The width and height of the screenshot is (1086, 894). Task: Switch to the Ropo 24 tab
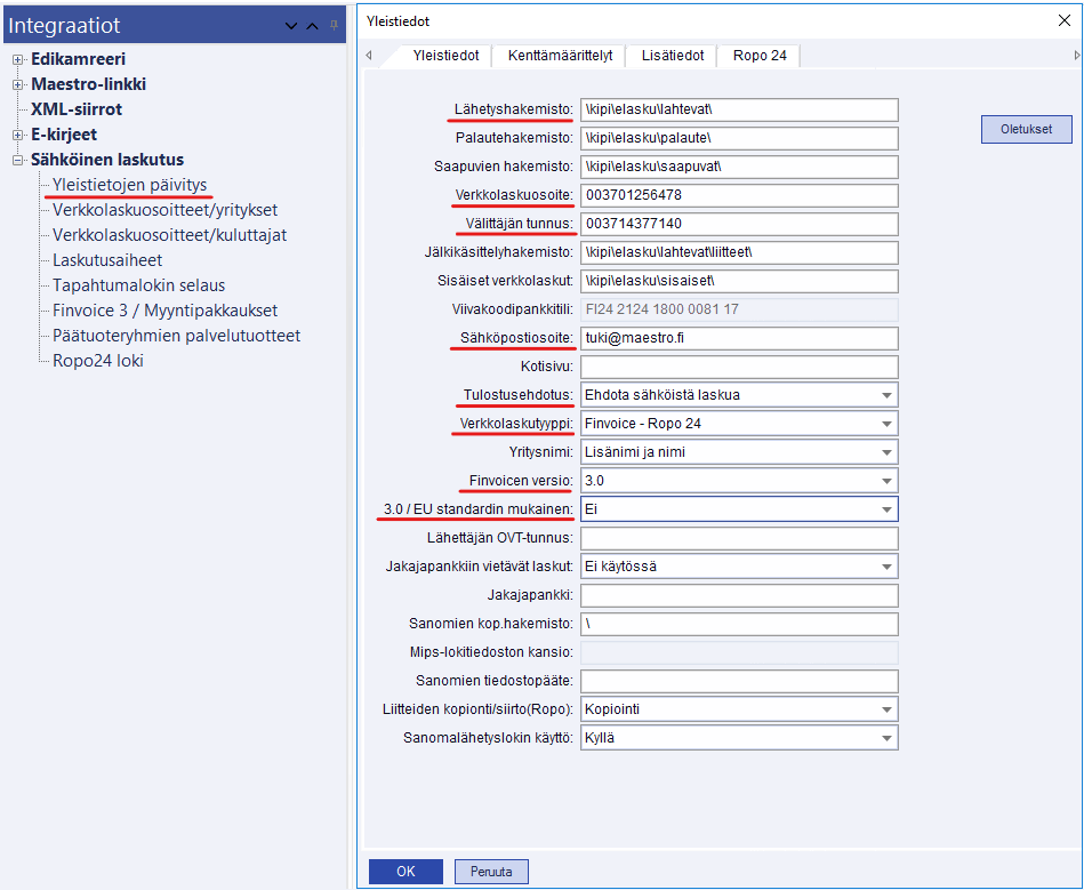tap(759, 56)
